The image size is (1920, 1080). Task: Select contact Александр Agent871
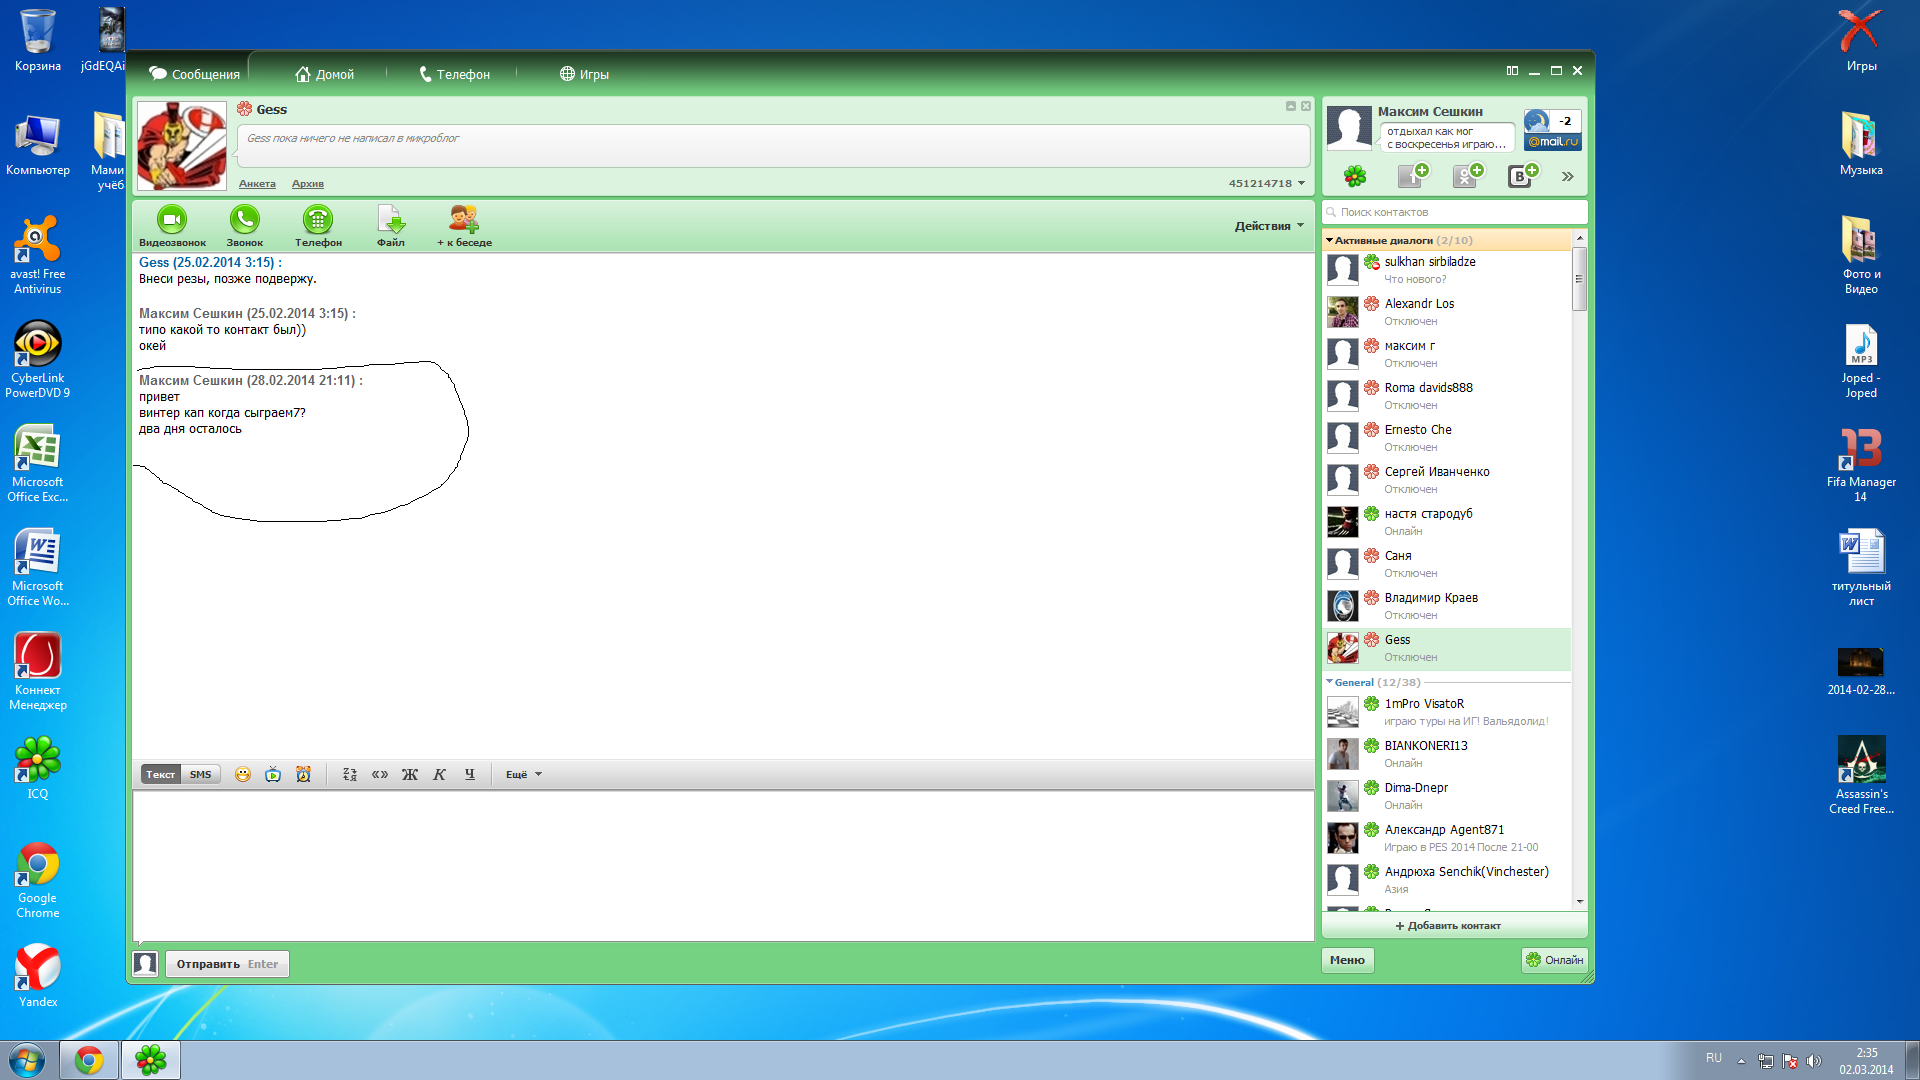(x=1447, y=838)
